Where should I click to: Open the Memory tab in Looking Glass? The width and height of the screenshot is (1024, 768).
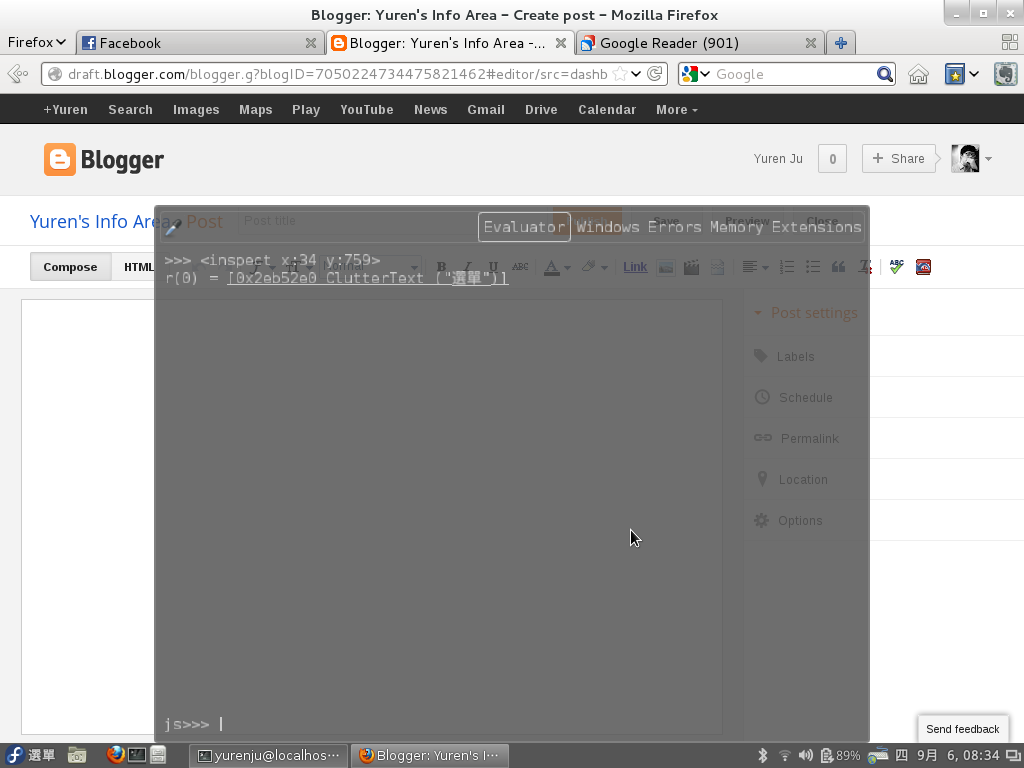pos(736,227)
